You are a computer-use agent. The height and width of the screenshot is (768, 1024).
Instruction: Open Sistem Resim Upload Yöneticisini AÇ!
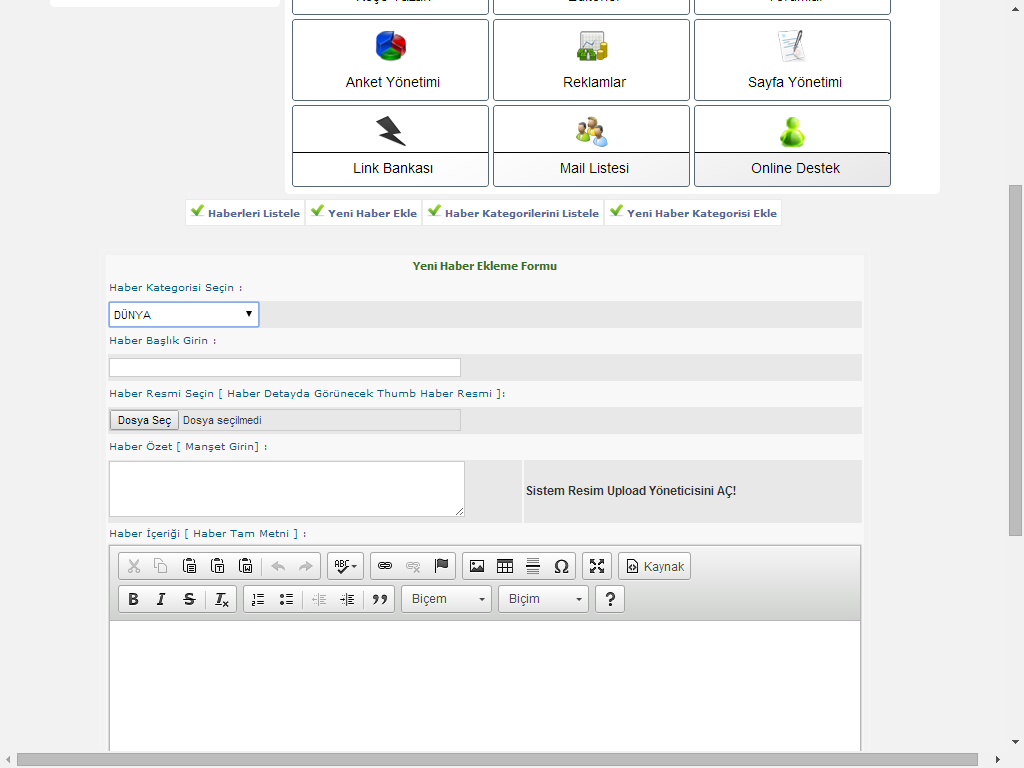(631, 491)
